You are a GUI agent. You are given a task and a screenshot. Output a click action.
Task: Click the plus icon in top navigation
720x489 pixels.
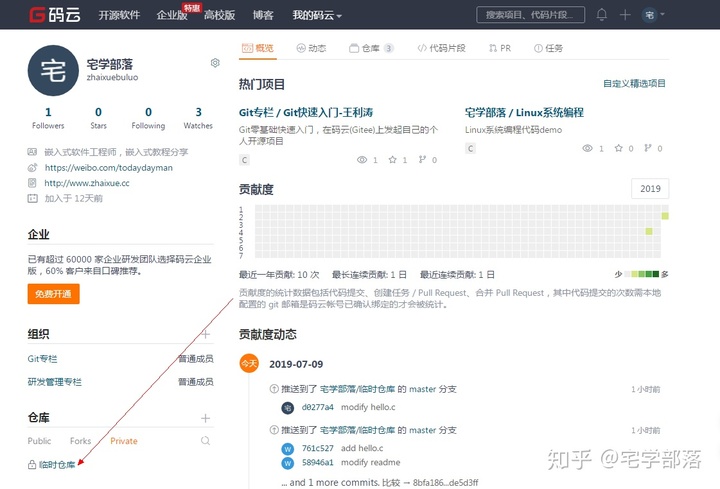pyautogui.click(x=625, y=15)
